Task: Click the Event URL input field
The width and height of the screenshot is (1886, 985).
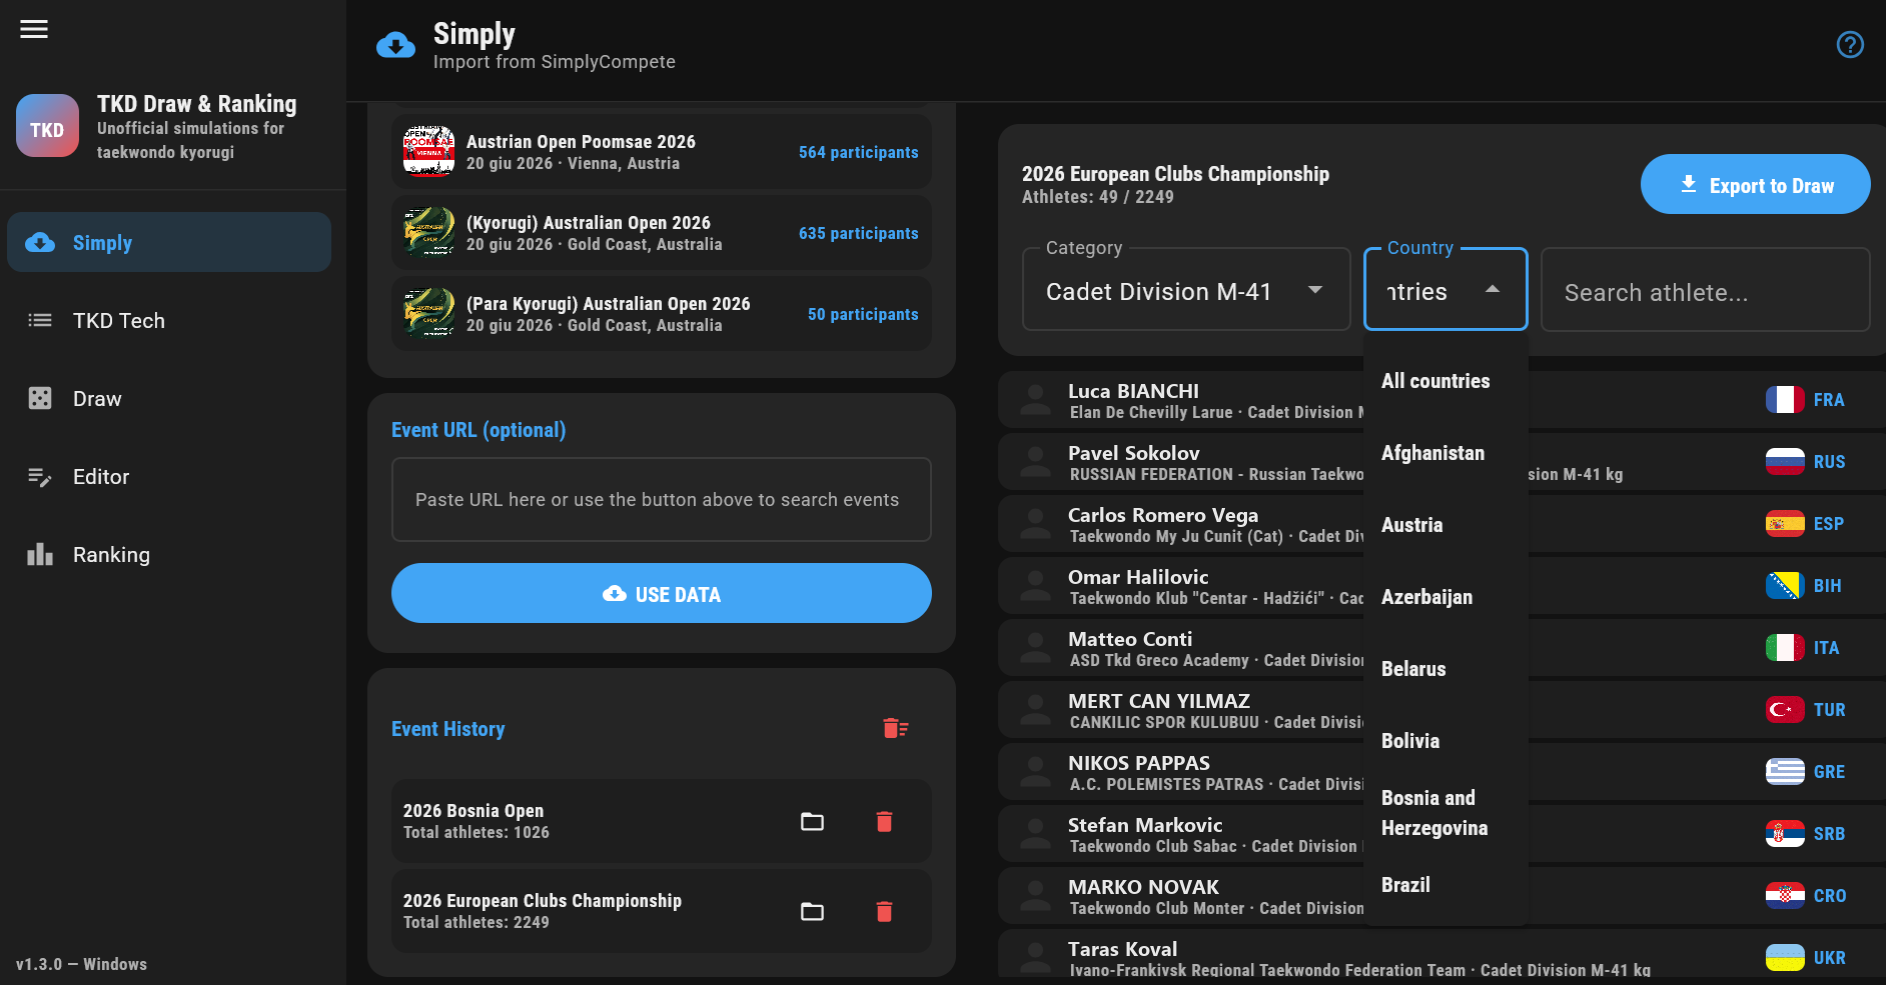Action: click(661, 499)
